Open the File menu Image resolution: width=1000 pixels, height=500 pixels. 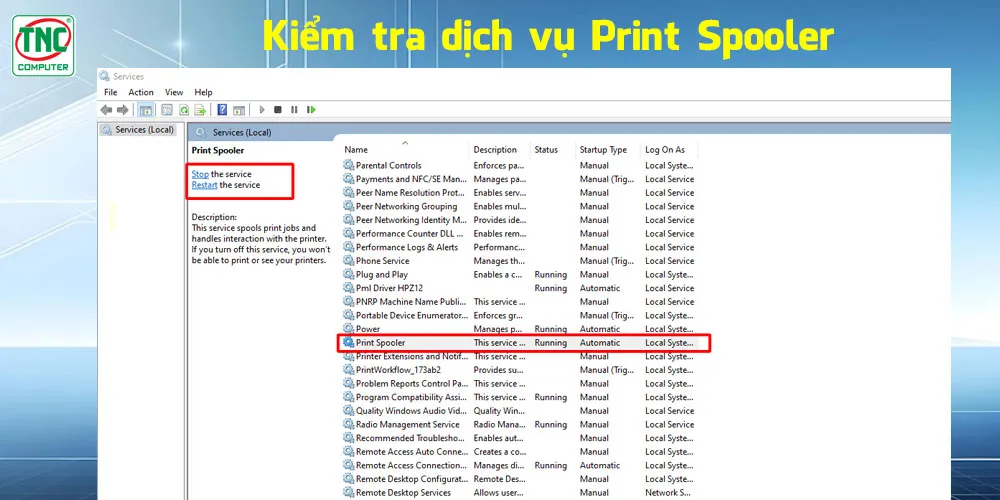coord(111,92)
